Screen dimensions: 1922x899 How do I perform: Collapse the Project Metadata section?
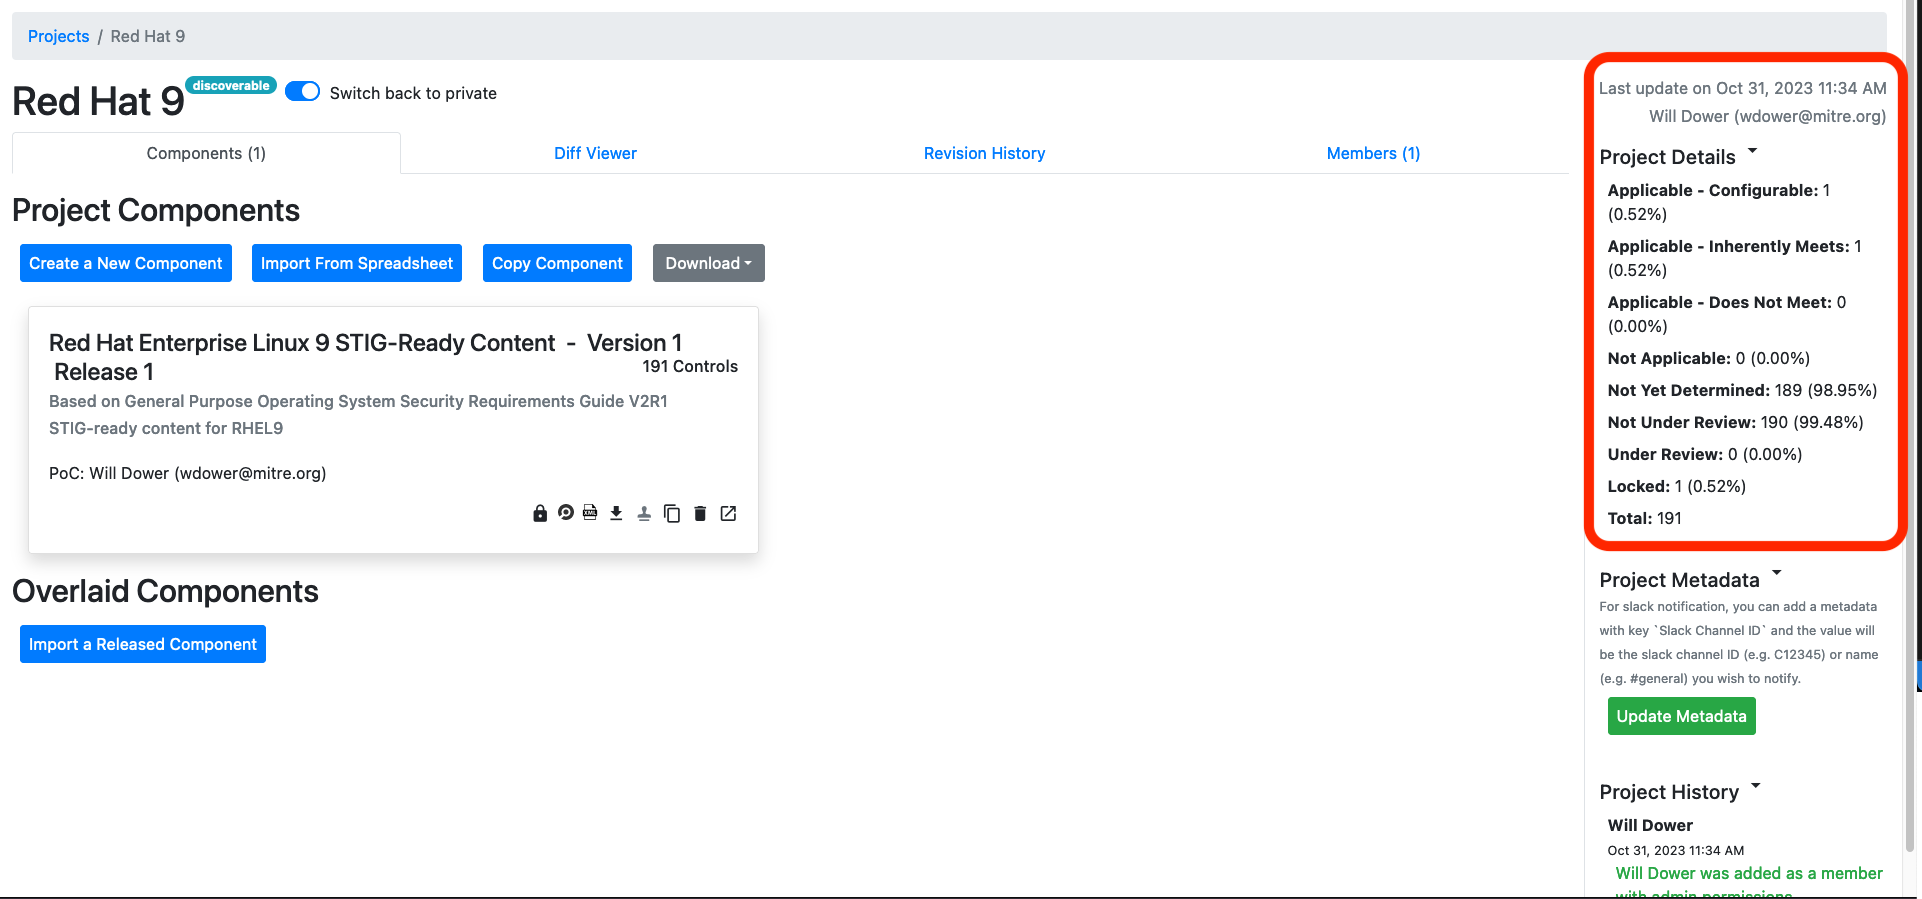[1777, 574]
